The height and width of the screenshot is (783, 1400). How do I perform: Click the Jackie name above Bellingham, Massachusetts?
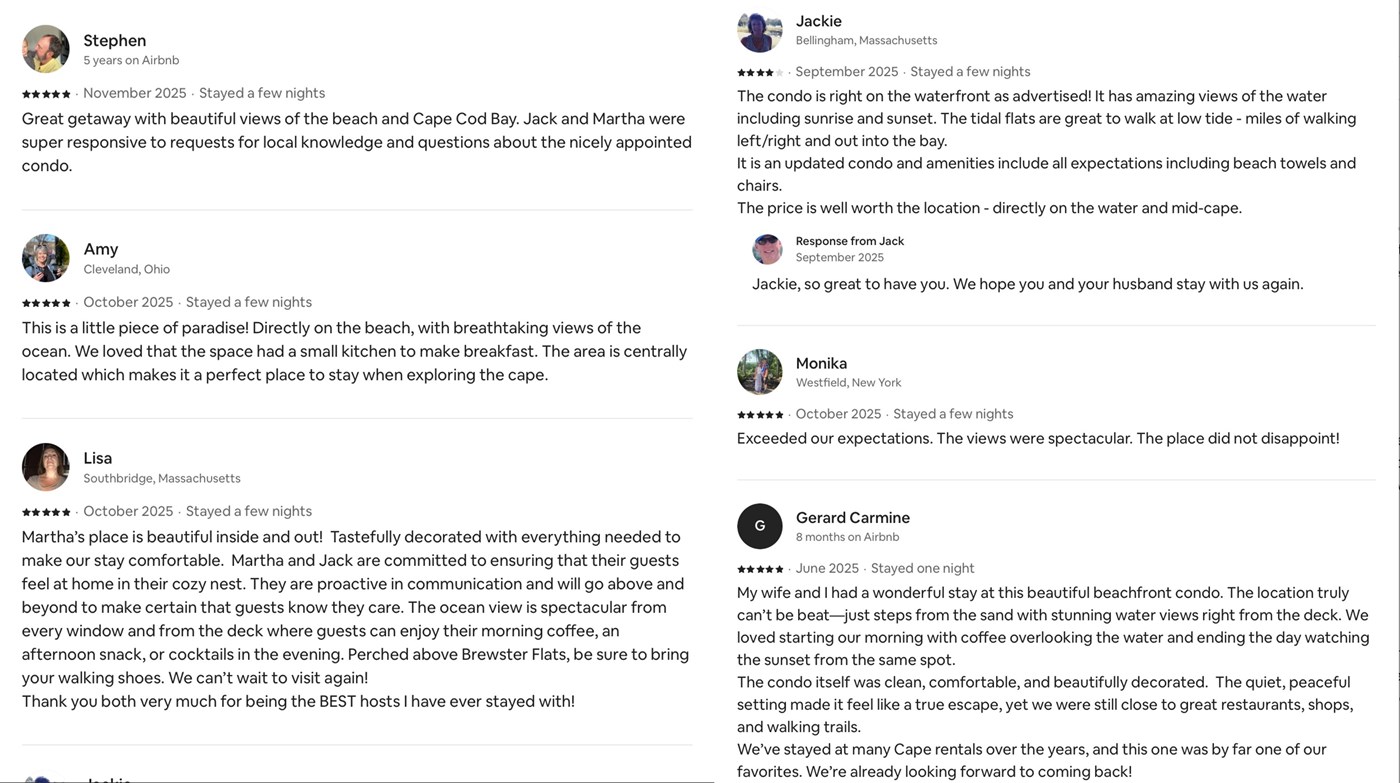click(x=819, y=21)
